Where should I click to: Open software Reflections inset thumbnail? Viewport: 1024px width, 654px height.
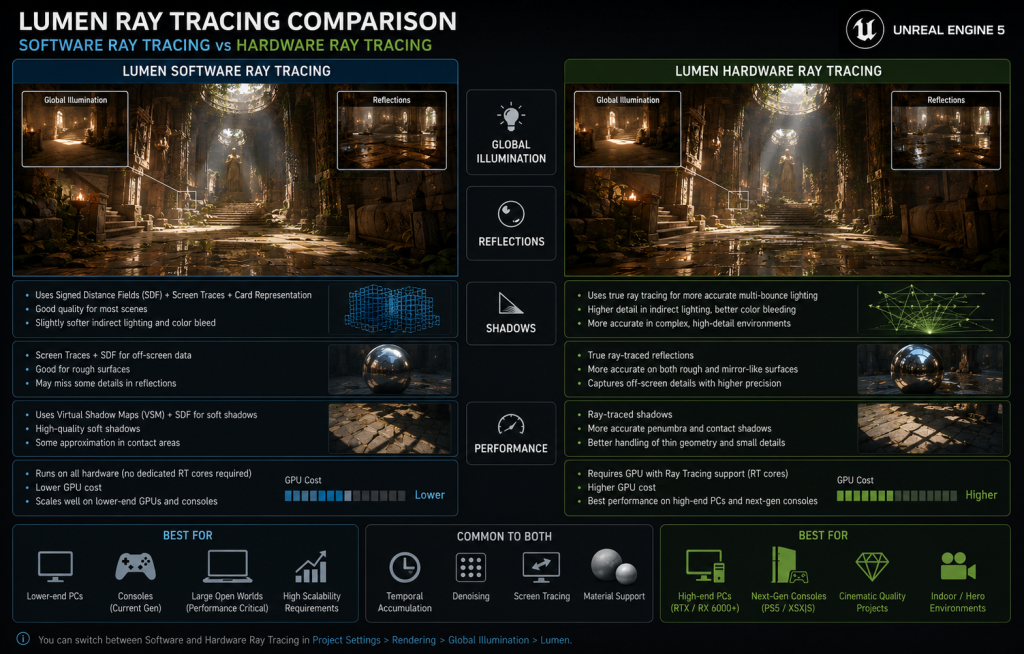[392, 130]
